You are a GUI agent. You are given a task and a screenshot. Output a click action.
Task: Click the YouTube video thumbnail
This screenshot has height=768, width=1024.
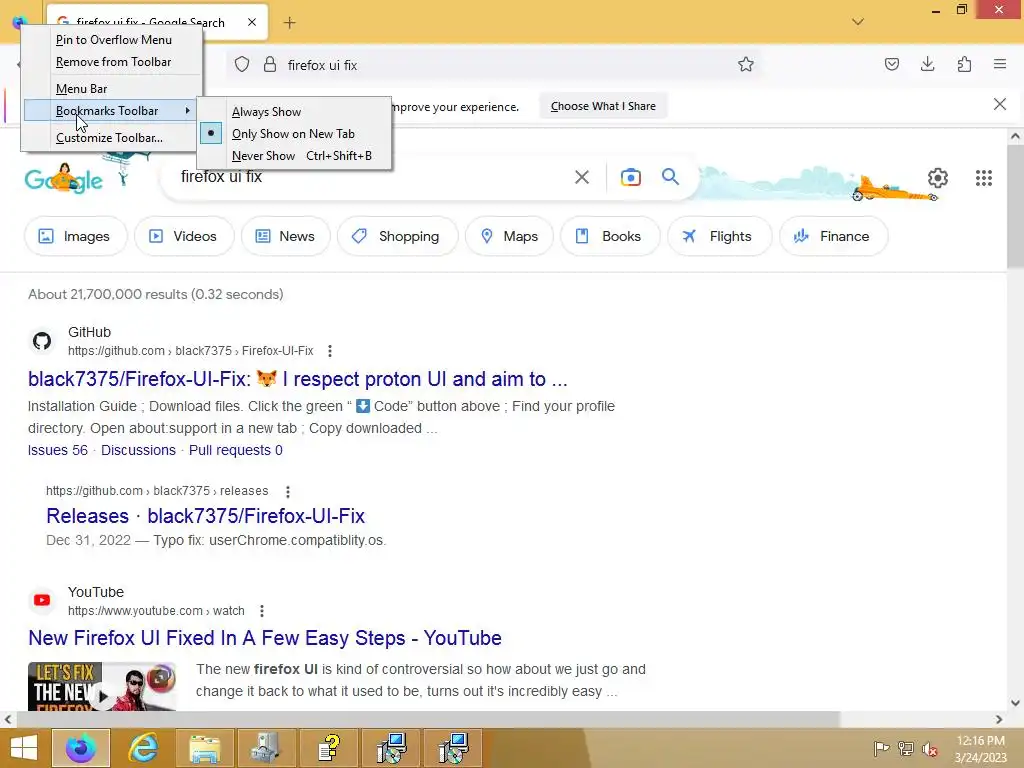click(102, 686)
